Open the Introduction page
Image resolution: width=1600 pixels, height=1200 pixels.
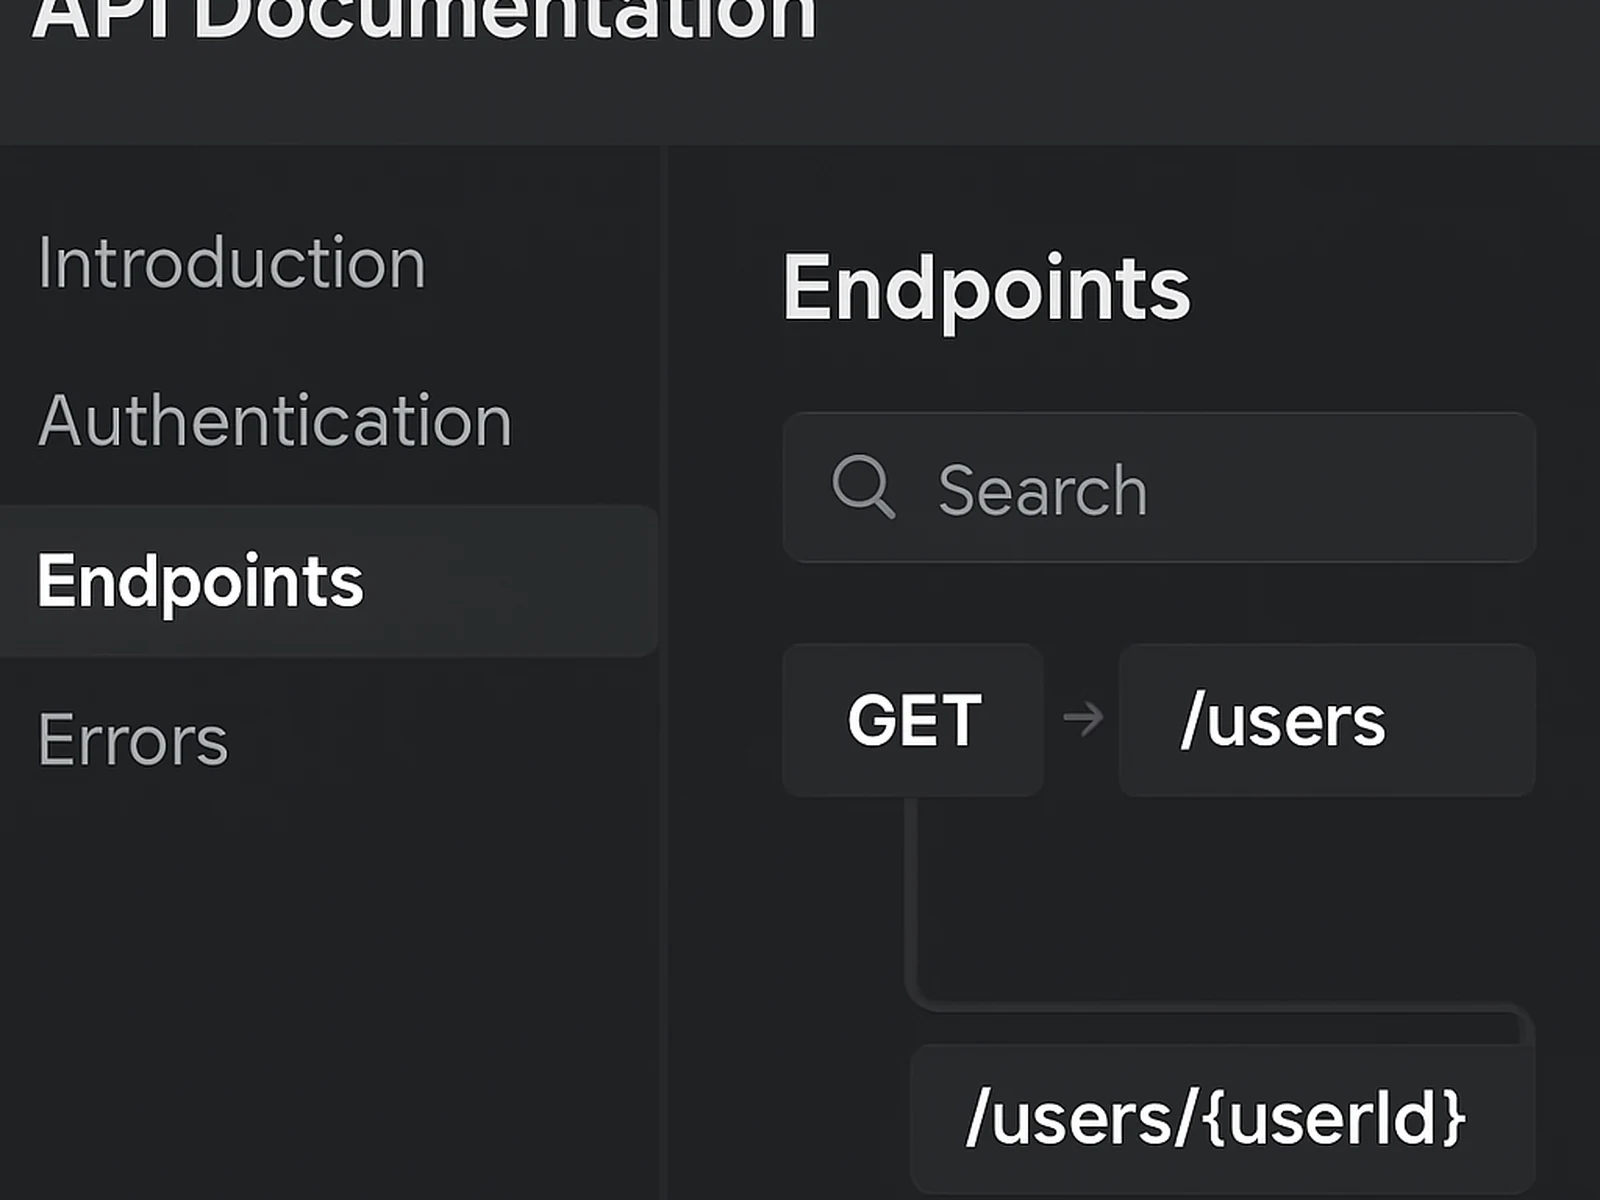[x=231, y=263]
